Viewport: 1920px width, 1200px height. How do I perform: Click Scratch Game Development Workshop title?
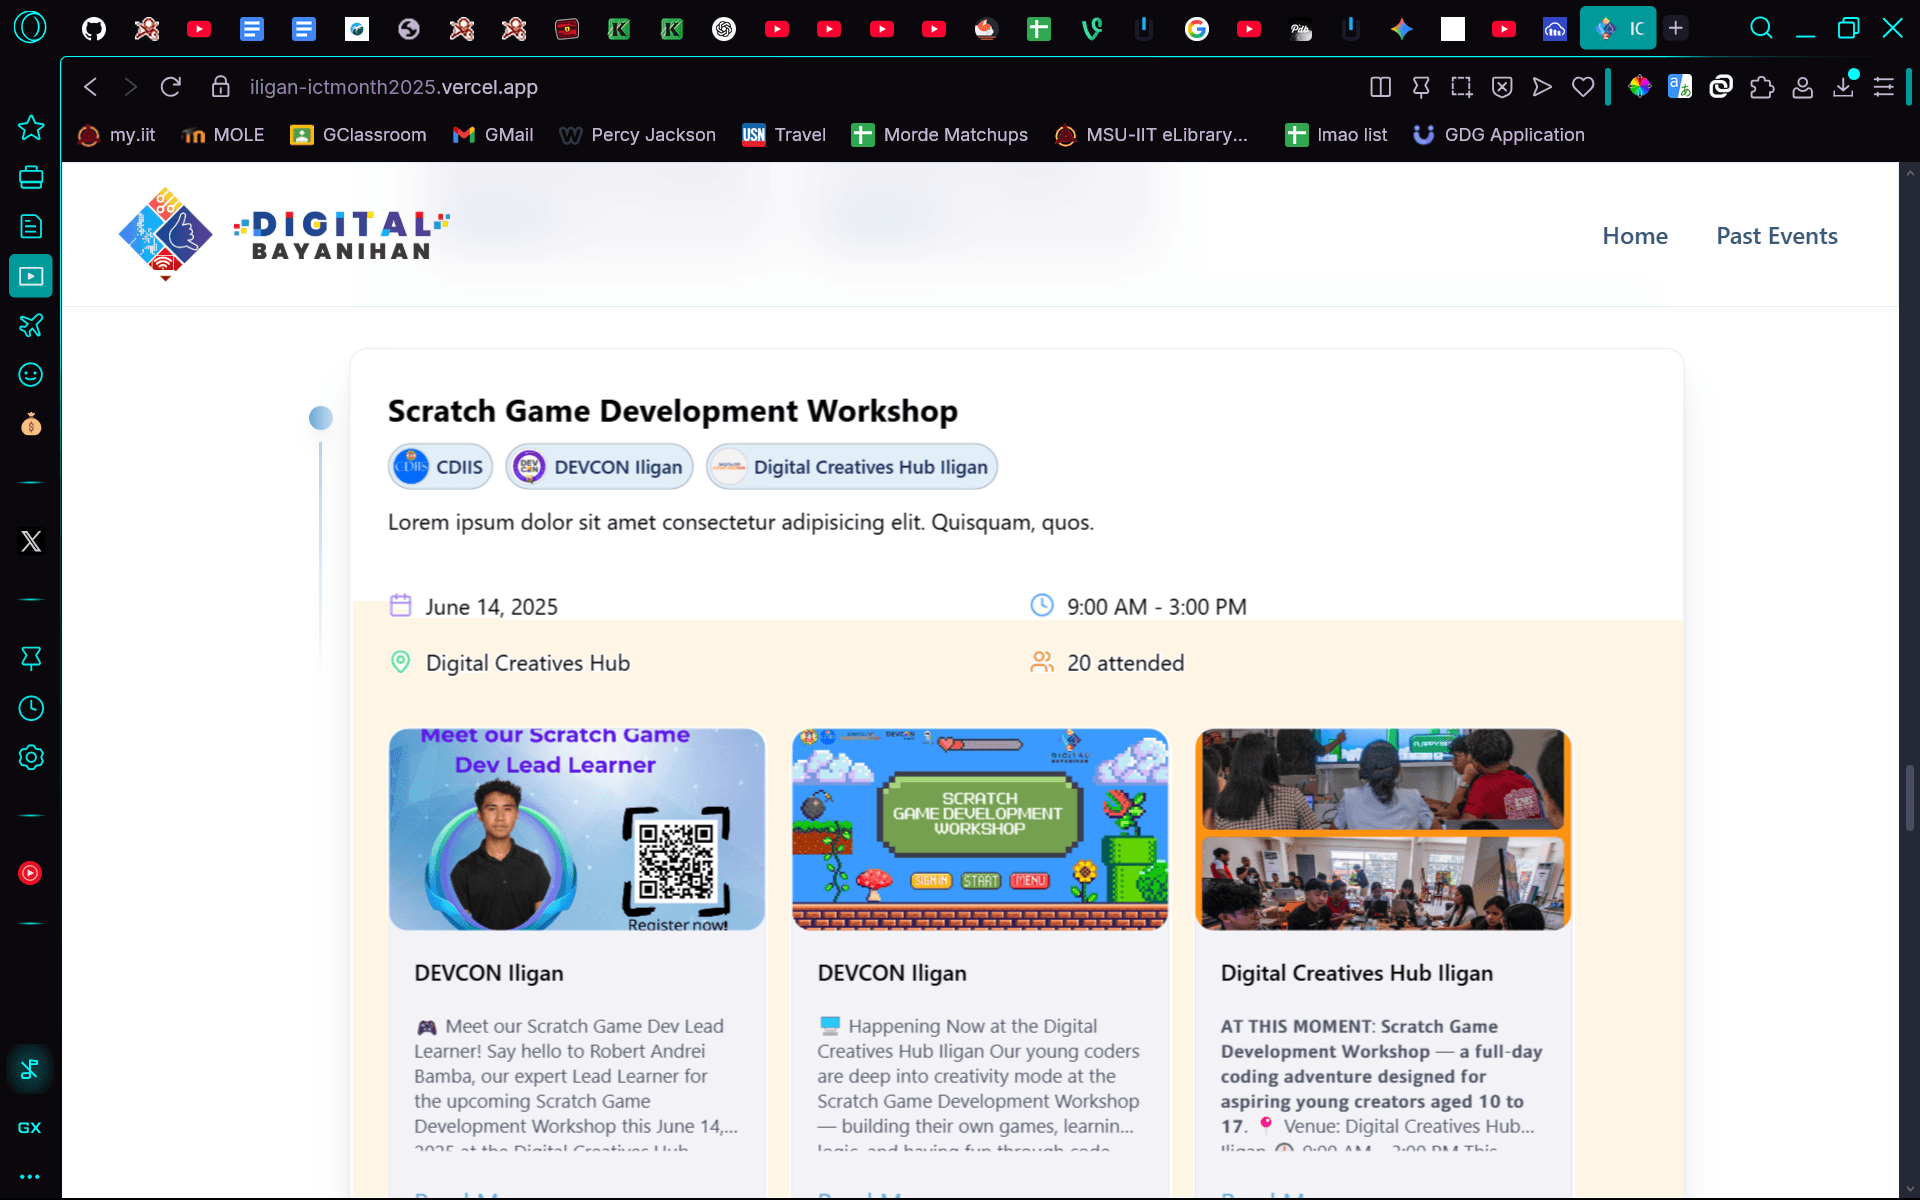coord(673,411)
